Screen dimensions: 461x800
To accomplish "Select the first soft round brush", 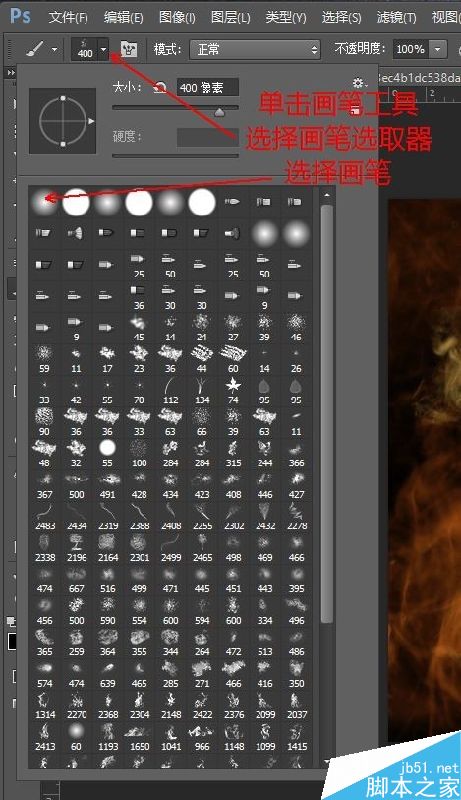I will coord(44,202).
